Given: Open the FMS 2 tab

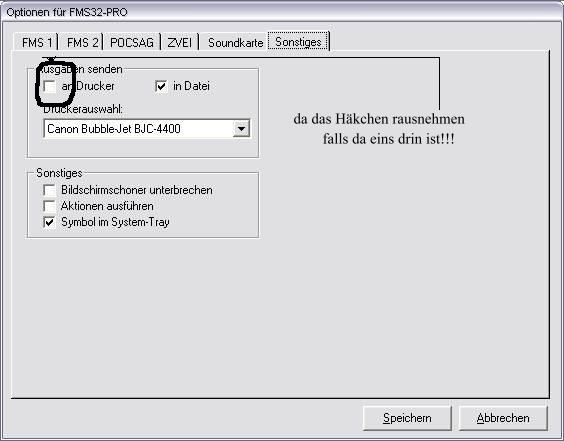Looking at the screenshot, I should tap(82, 43).
